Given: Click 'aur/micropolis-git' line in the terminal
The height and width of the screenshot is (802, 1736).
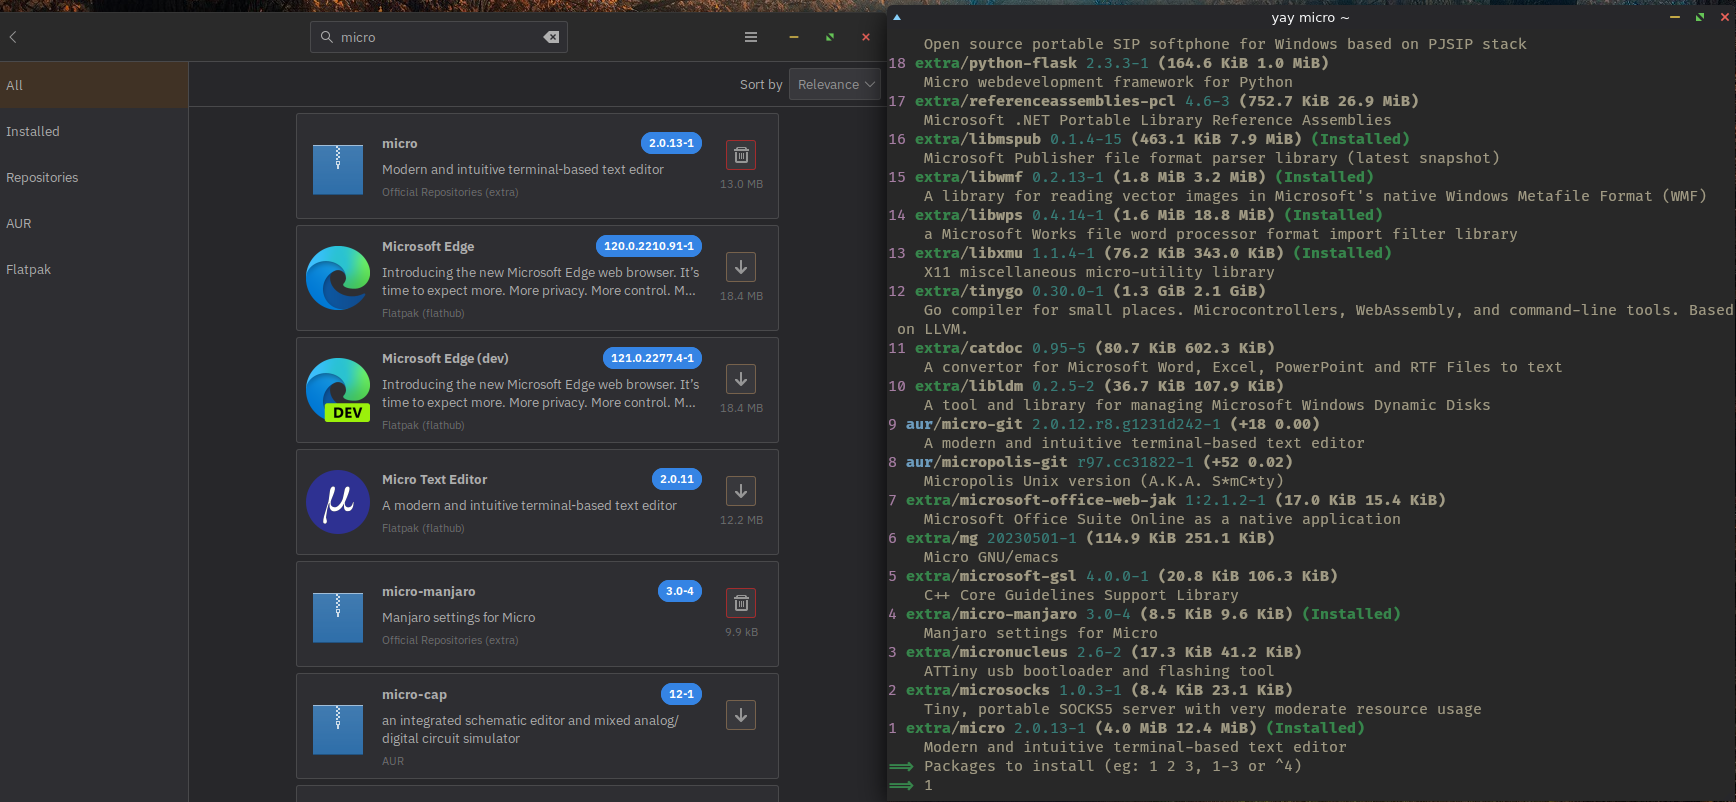Looking at the screenshot, I should pos(987,462).
